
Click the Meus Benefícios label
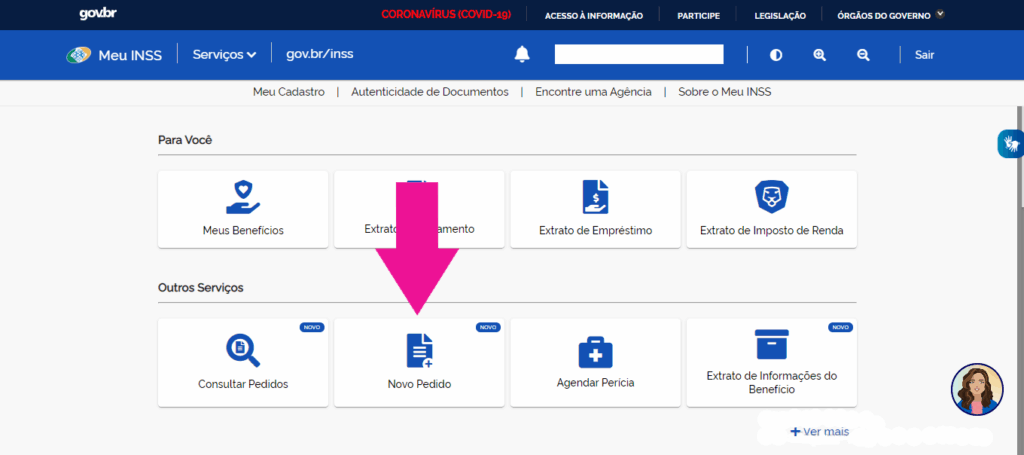pos(243,230)
